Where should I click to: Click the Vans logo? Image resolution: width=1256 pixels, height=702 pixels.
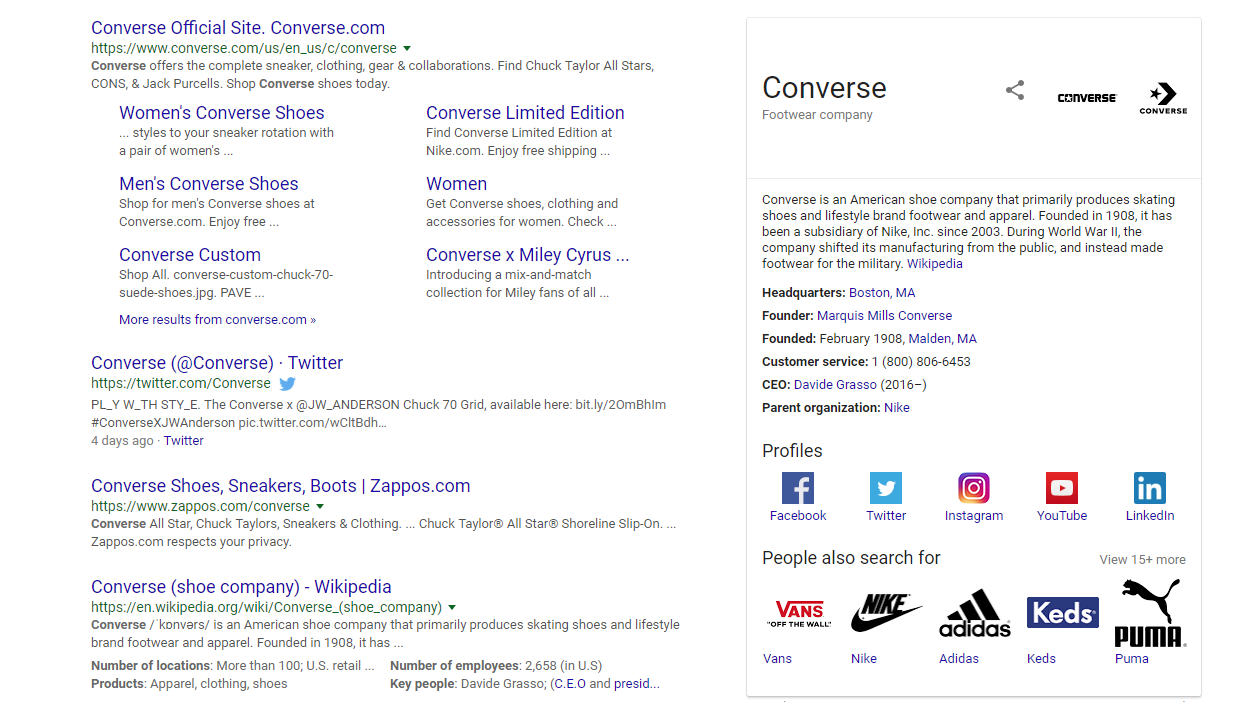[799, 613]
